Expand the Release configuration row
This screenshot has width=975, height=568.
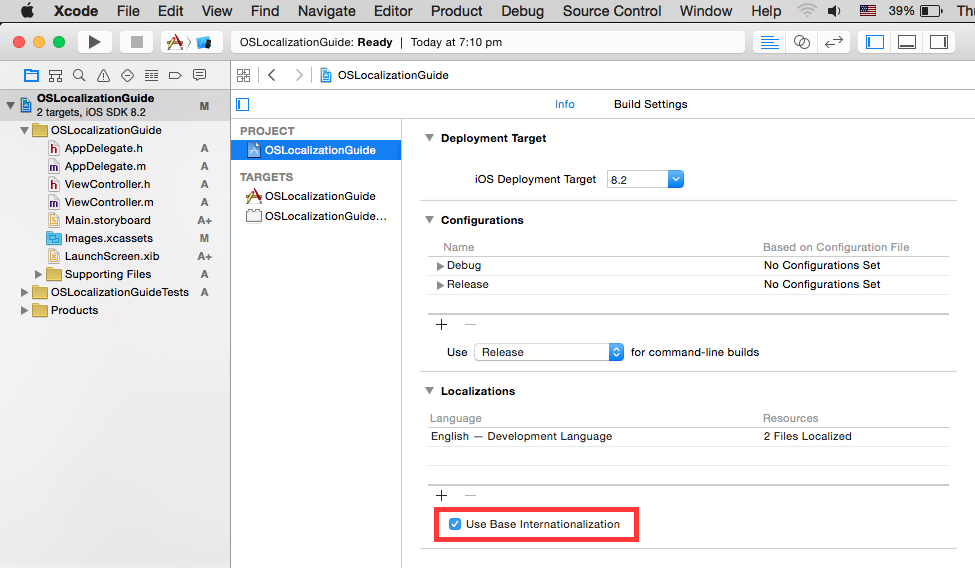(440, 285)
